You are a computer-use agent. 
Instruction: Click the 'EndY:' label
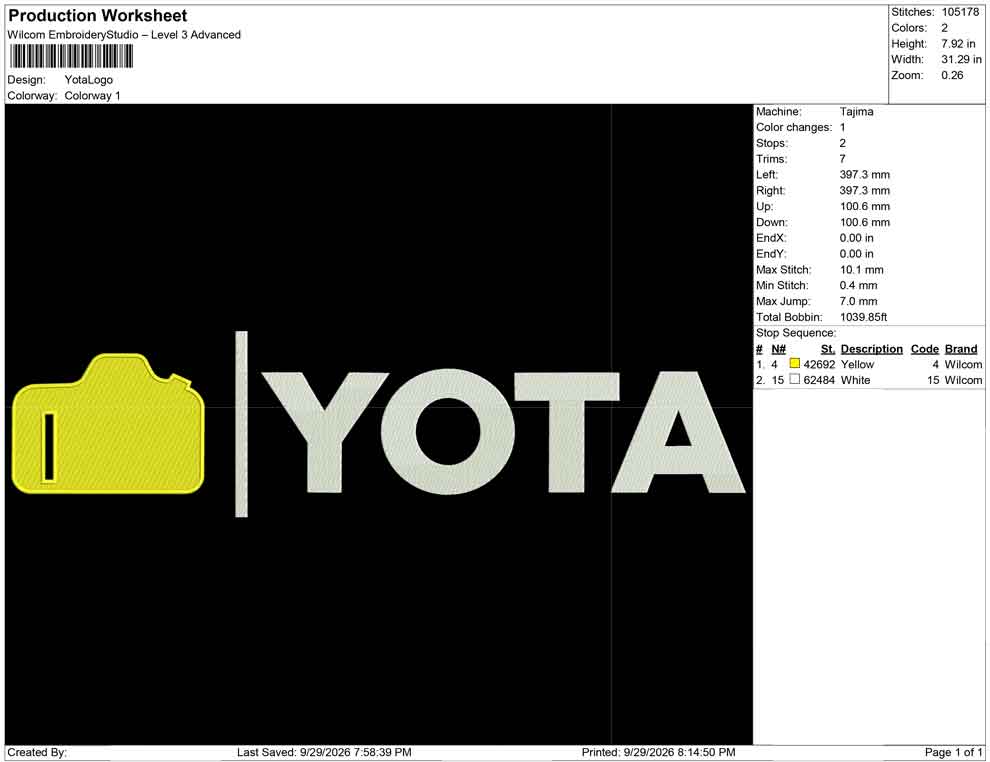pos(772,254)
